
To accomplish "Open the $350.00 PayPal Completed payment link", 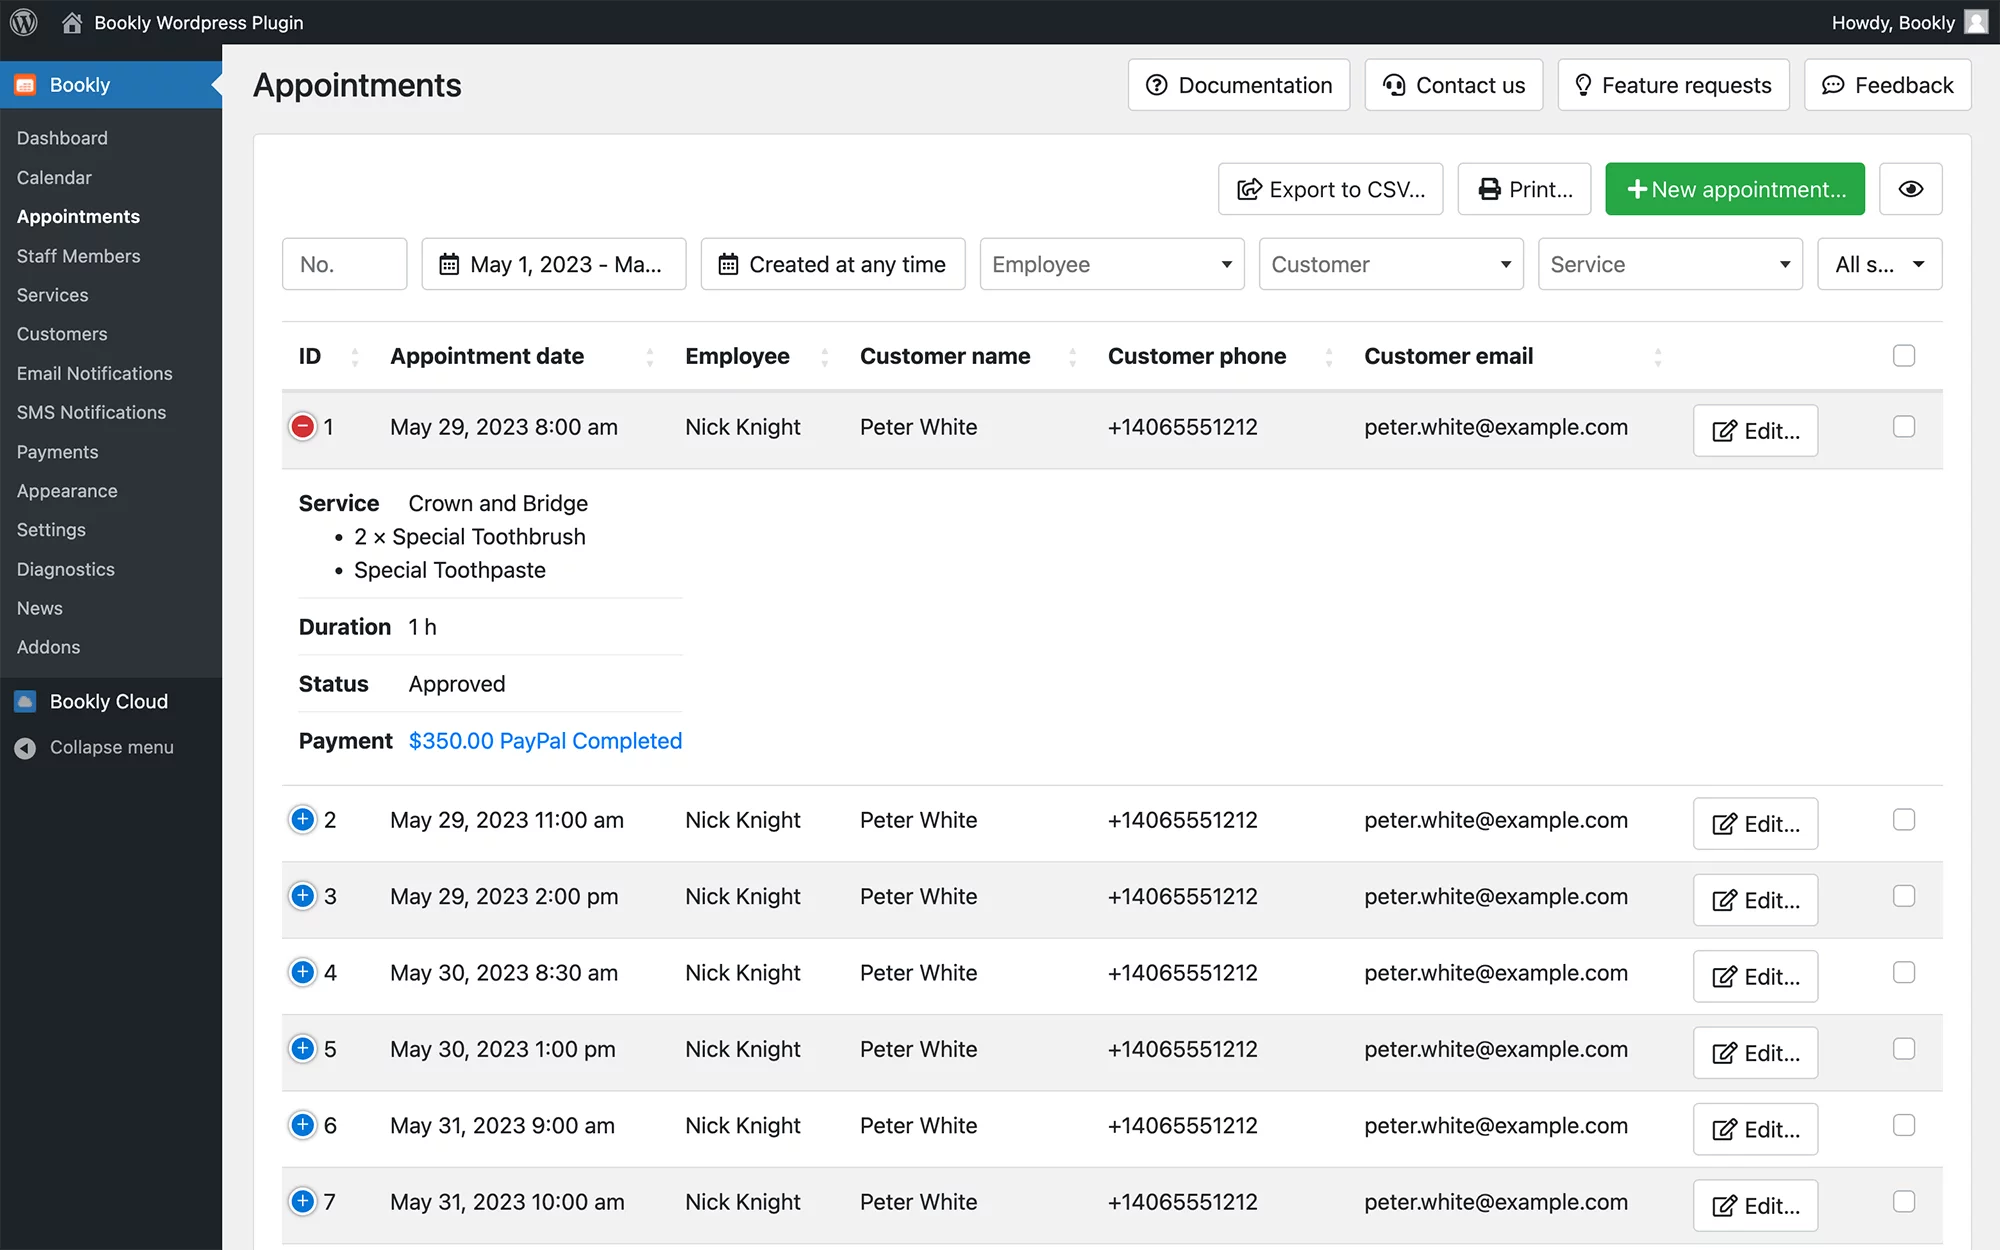I will click(x=545, y=741).
